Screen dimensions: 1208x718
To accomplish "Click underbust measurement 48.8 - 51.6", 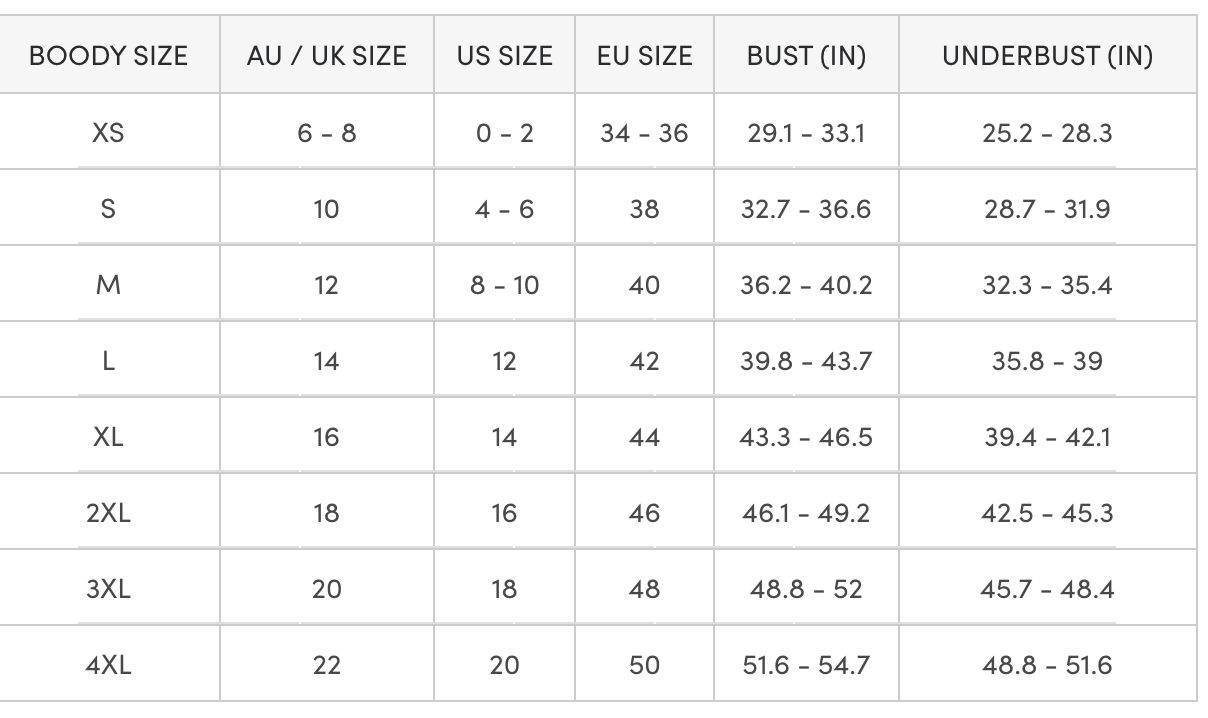I will click(x=1047, y=665).
